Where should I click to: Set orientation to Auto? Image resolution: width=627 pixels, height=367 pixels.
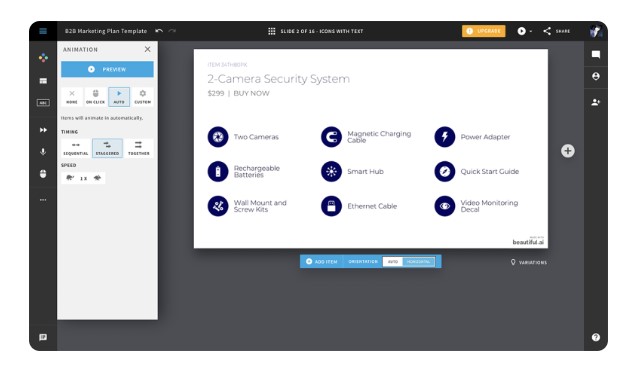(x=393, y=261)
